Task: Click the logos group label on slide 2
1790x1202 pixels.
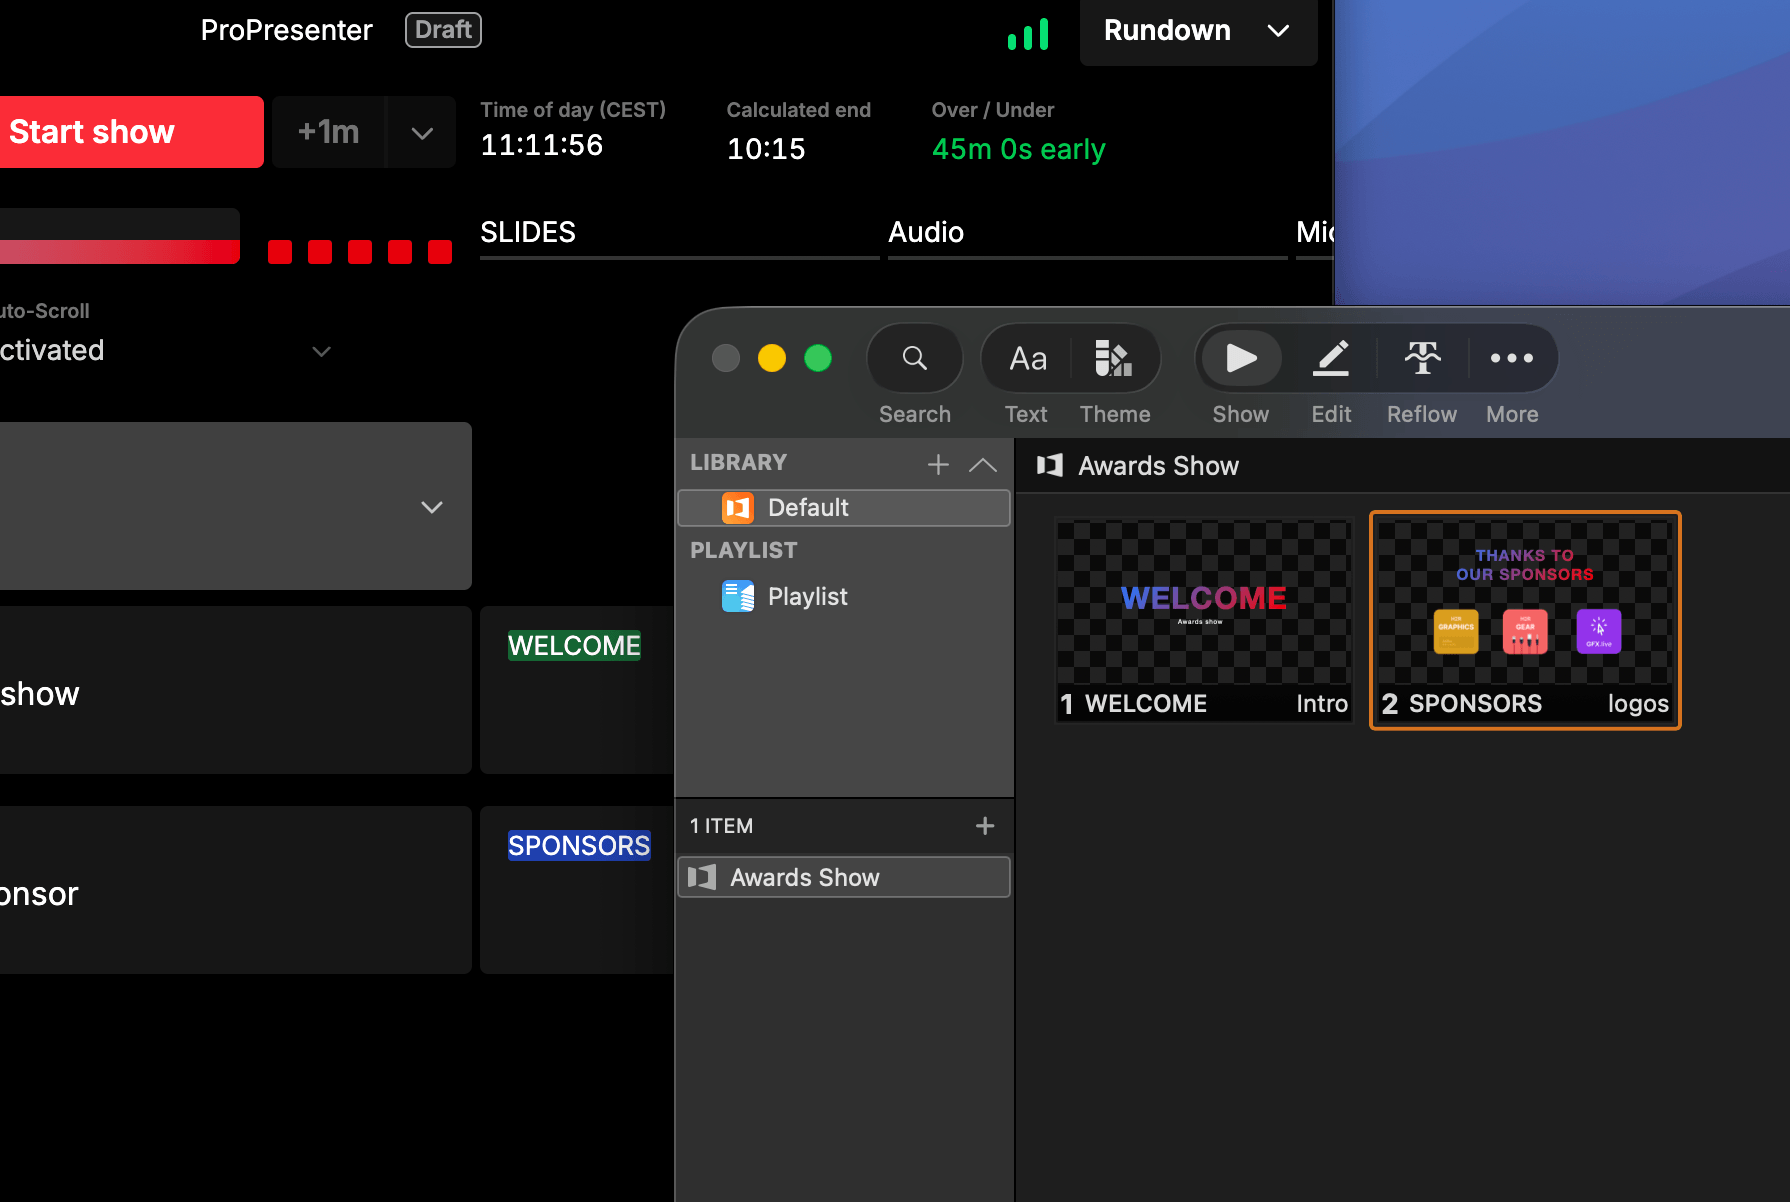Action: tap(1638, 704)
